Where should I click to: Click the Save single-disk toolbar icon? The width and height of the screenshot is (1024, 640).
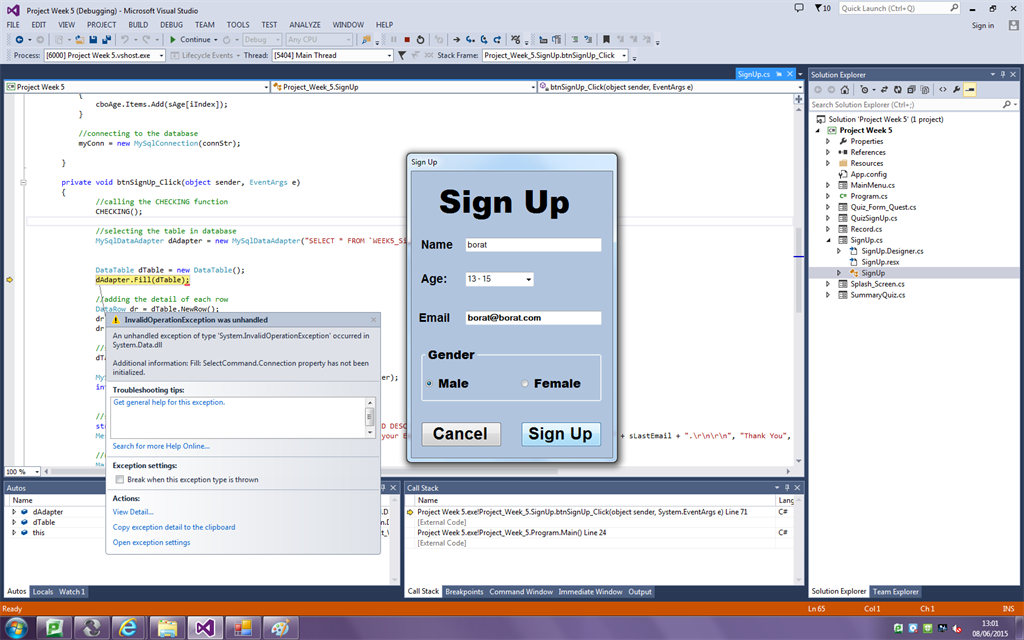click(93, 40)
